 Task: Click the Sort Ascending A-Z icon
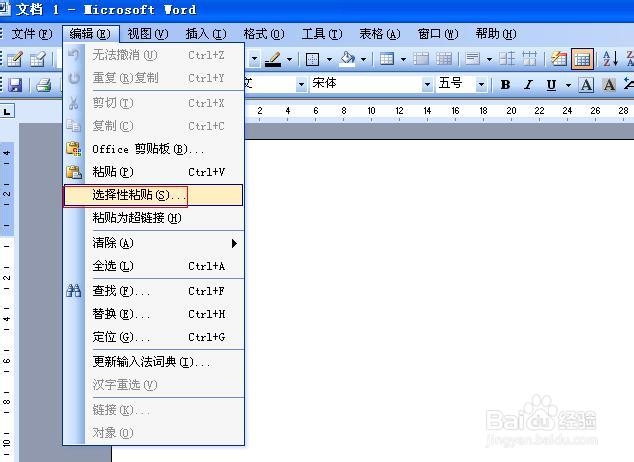point(610,59)
